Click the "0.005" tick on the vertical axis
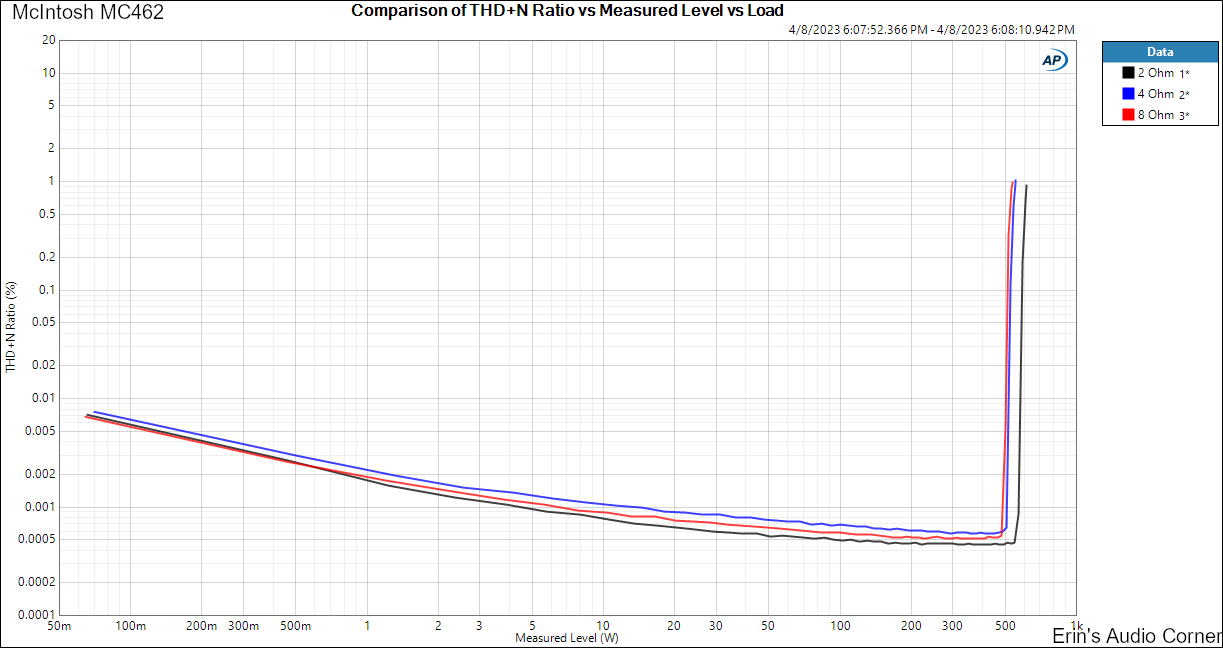The image size is (1223, 648). (x=41, y=431)
